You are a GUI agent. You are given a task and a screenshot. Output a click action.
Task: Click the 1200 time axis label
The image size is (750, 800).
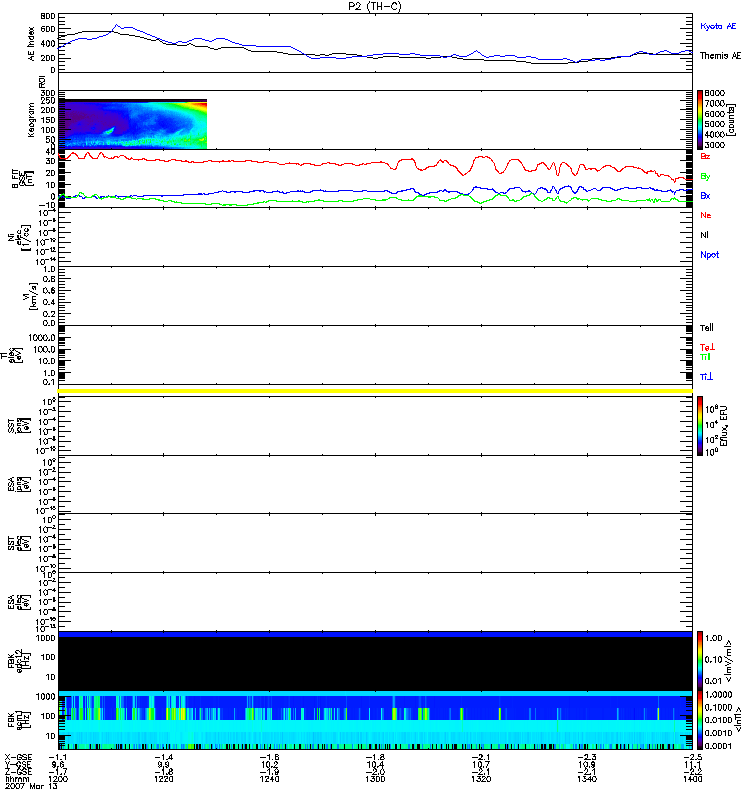click(58, 779)
